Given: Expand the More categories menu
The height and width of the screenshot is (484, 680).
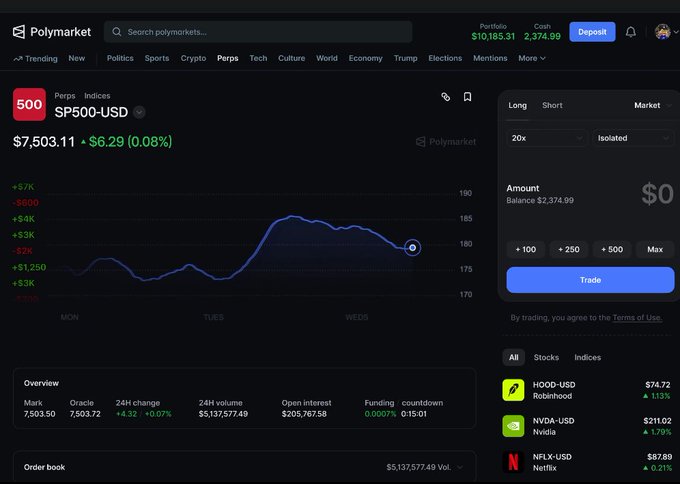Looking at the screenshot, I should click(532, 58).
